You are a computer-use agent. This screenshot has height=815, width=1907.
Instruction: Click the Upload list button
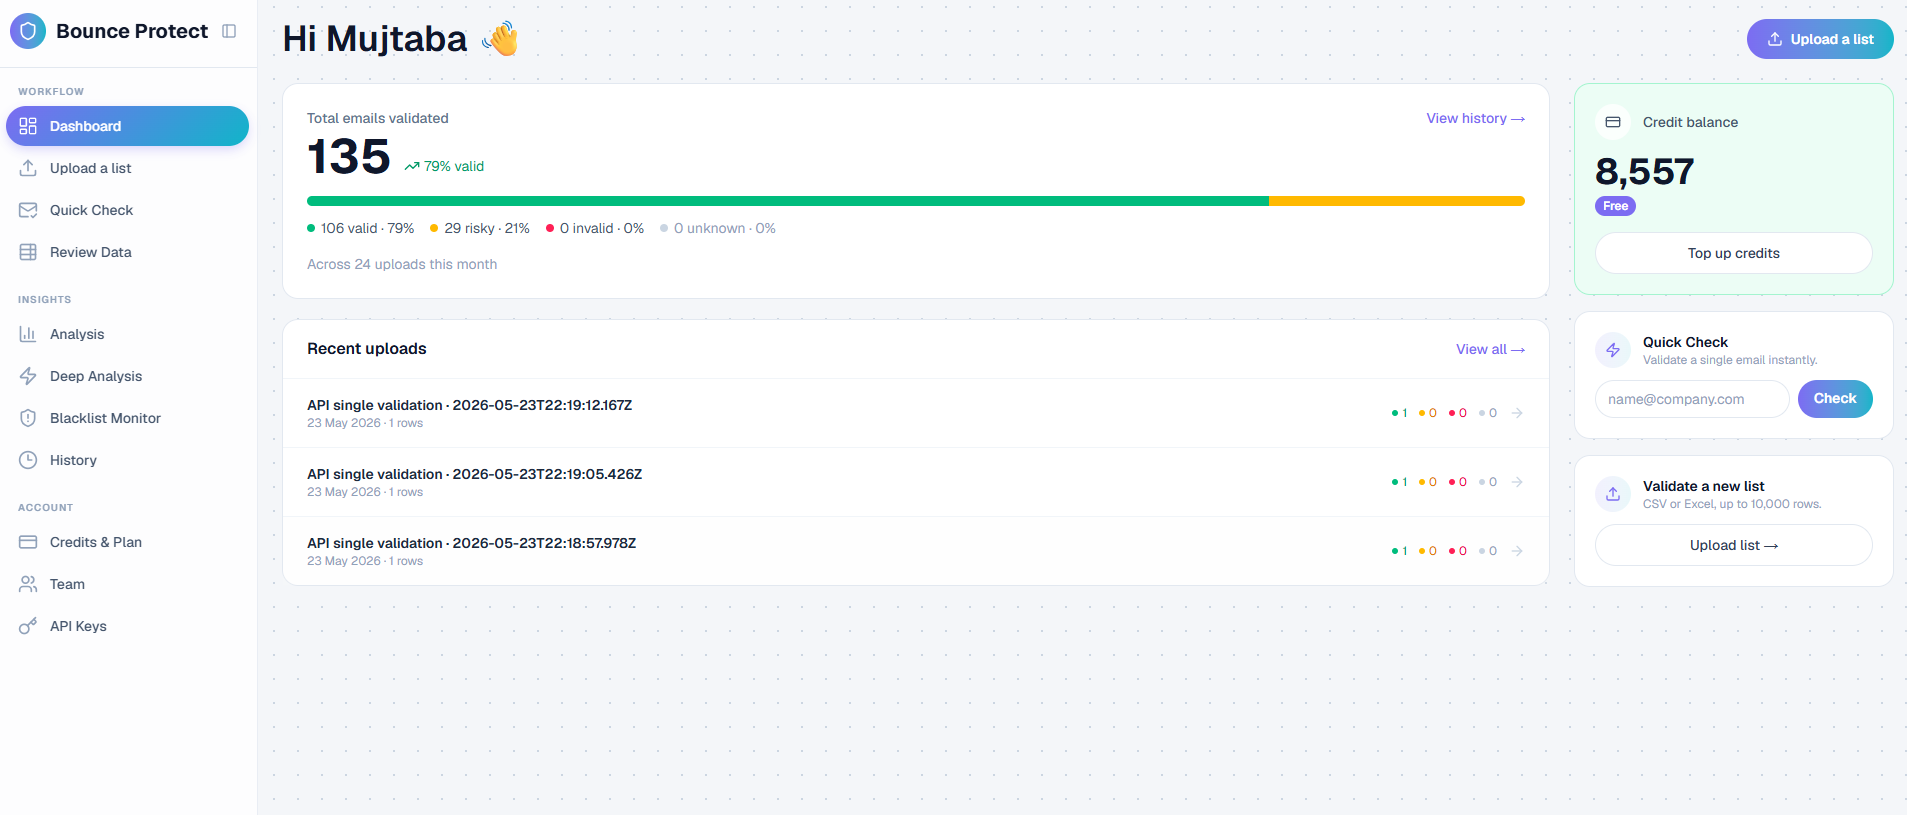[1734, 545]
